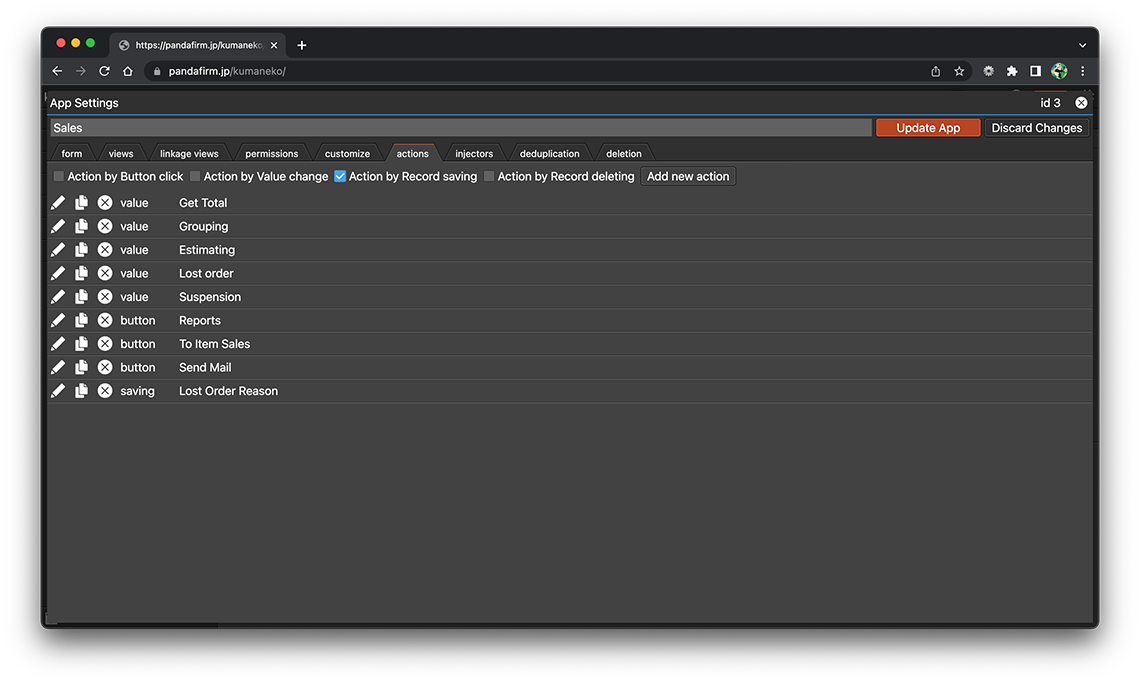Expand the Chrome tab search chevron
The width and height of the screenshot is (1140, 683).
tap(1082, 45)
